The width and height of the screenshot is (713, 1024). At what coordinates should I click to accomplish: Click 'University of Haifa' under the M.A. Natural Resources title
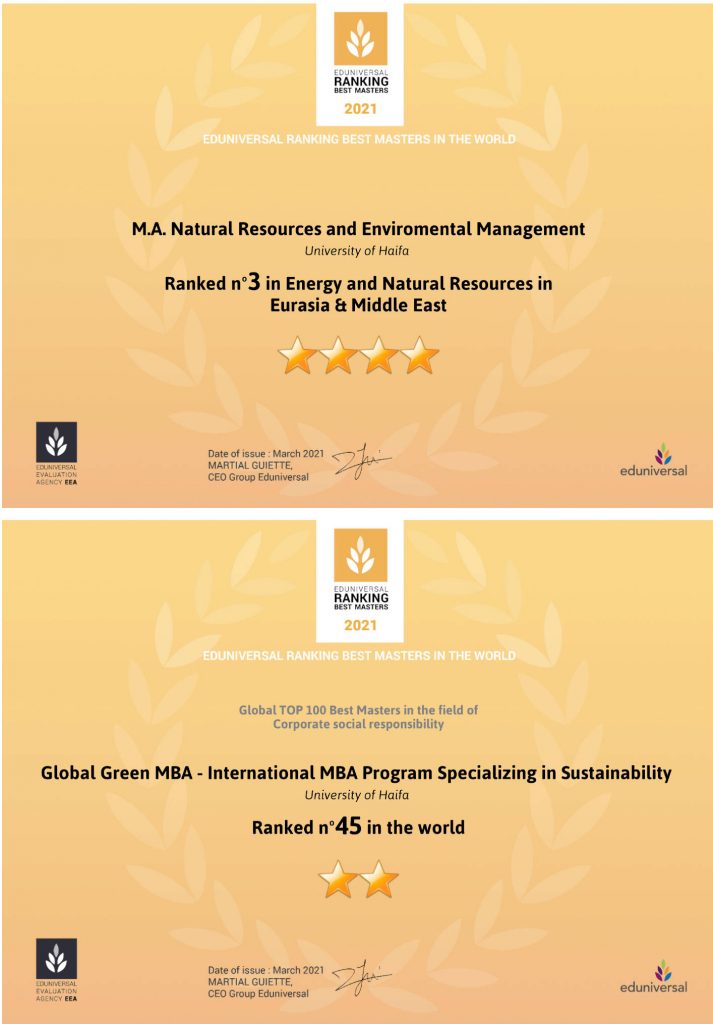(x=357, y=250)
